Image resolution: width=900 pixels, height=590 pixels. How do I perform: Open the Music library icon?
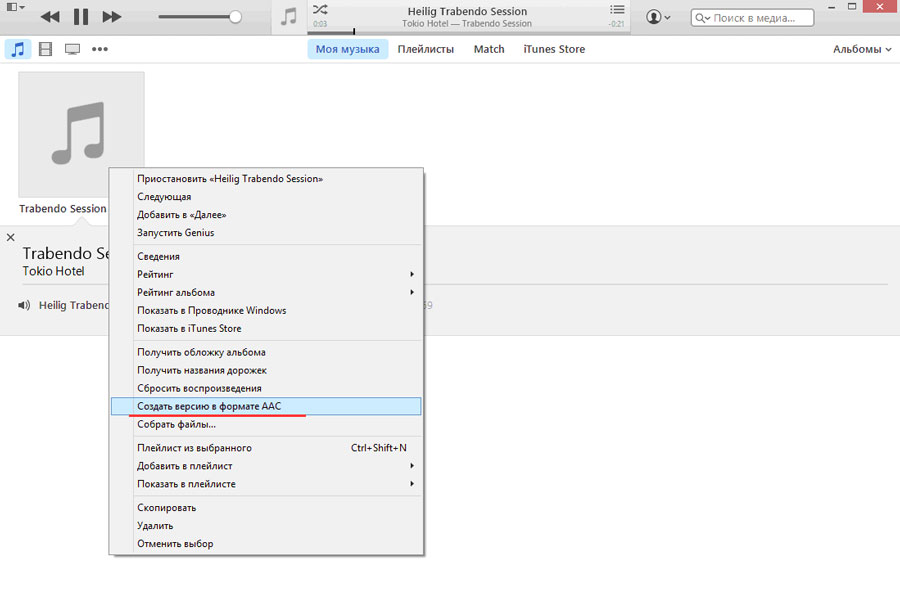(17, 49)
